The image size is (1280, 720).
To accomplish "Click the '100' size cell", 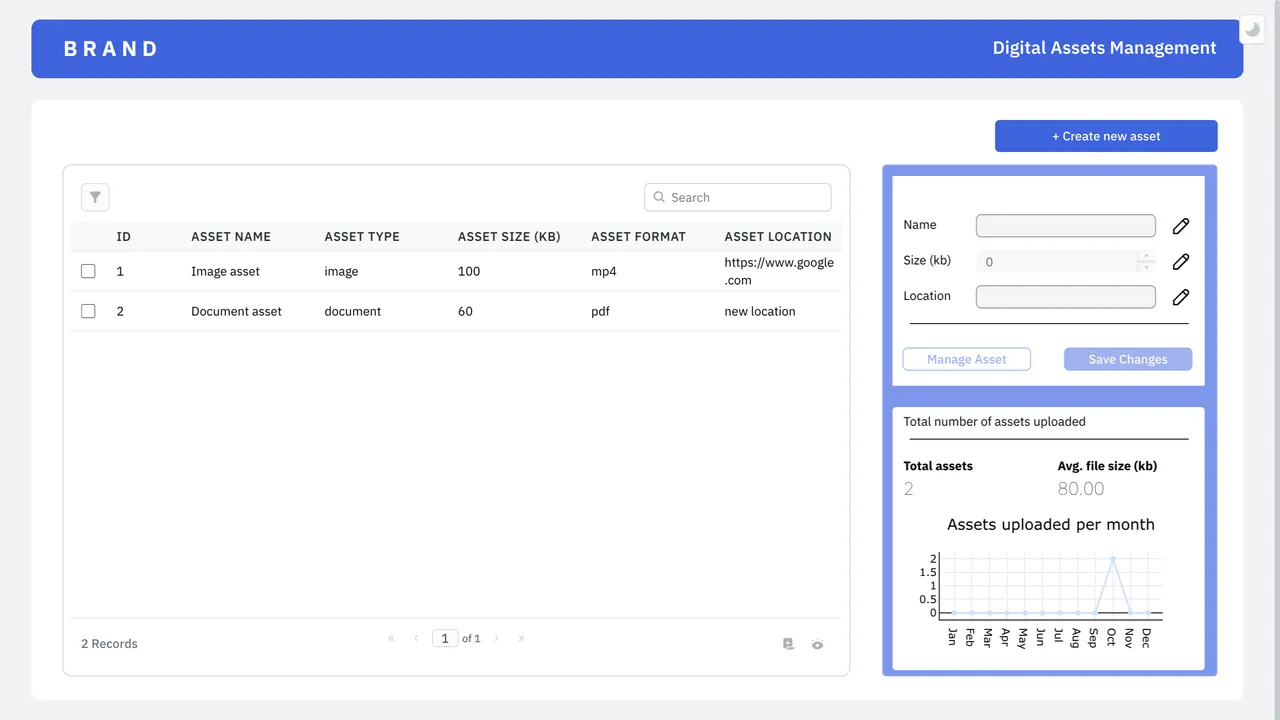I will point(469,271).
